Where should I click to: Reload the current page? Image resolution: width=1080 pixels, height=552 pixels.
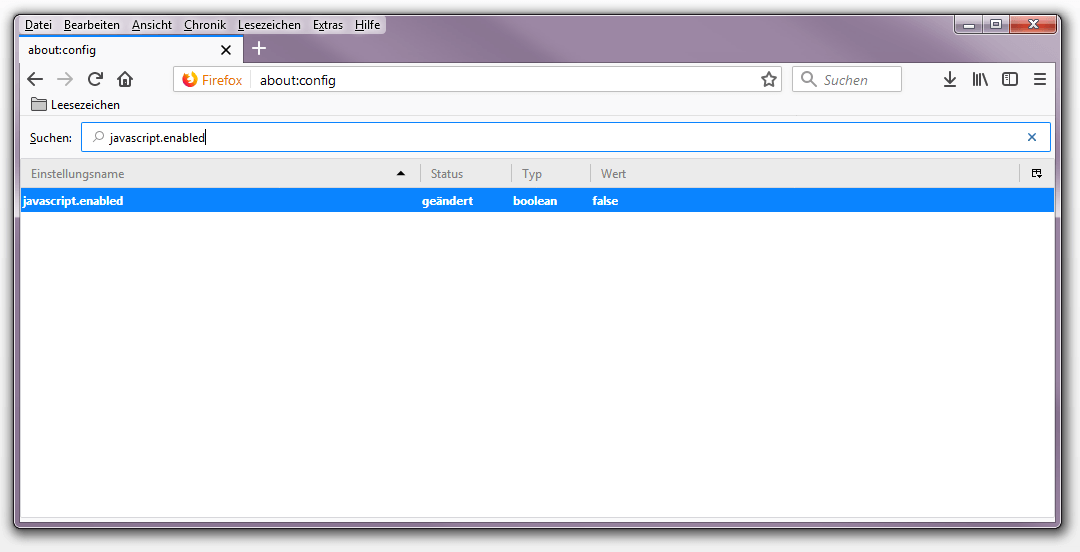95,80
